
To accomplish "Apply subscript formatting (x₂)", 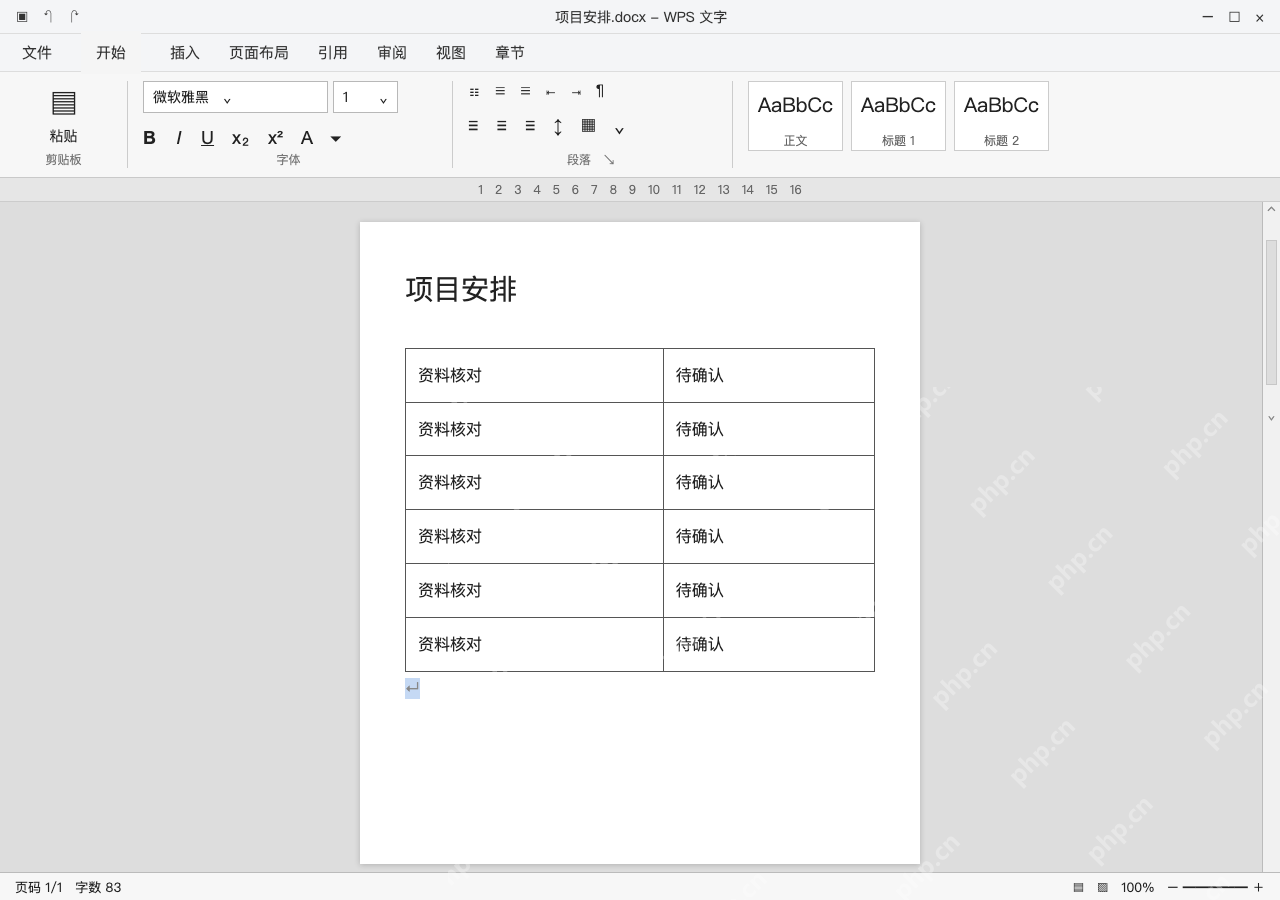I will click(240, 139).
